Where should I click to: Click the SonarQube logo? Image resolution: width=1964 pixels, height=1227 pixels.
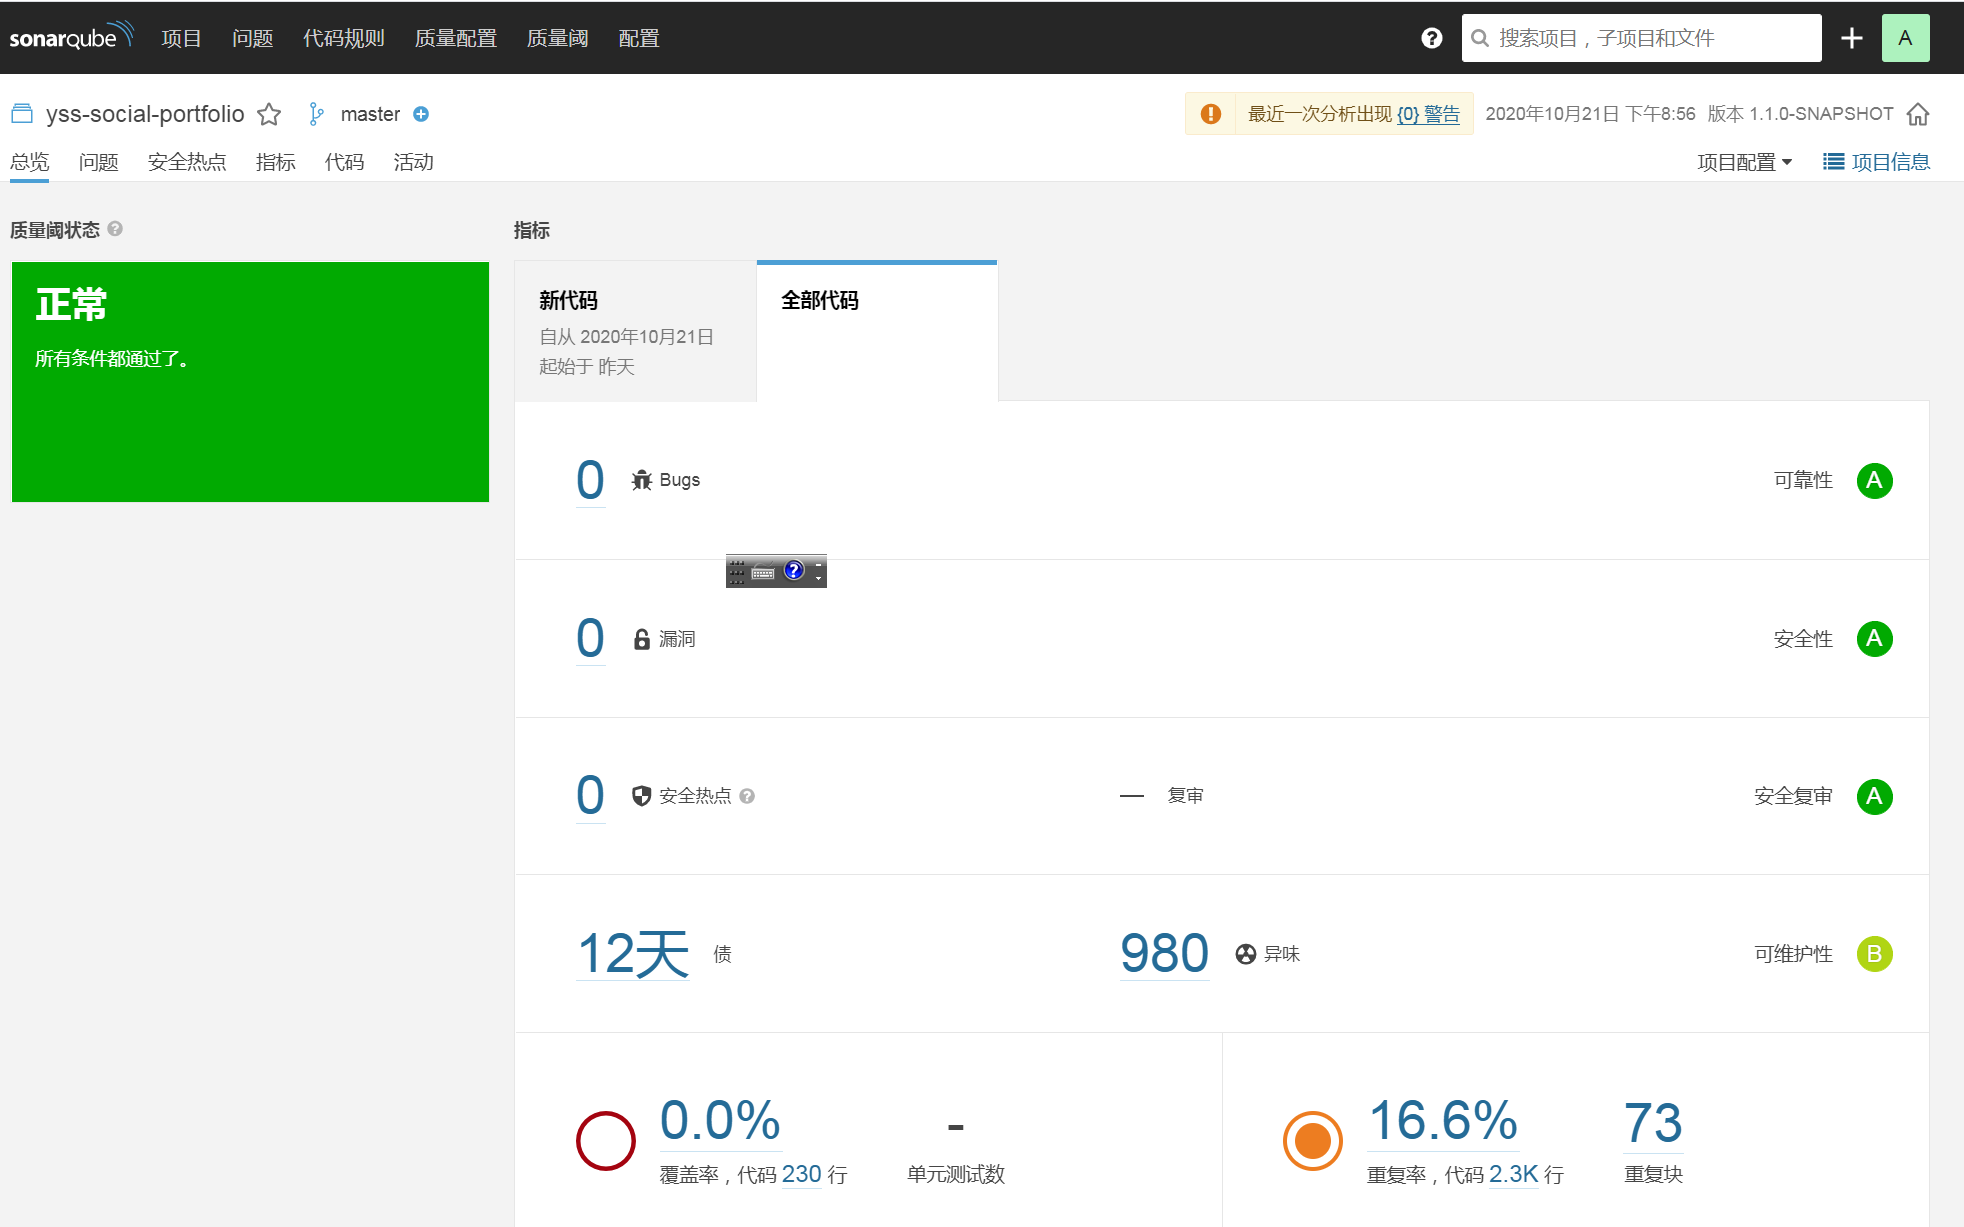[x=71, y=37]
